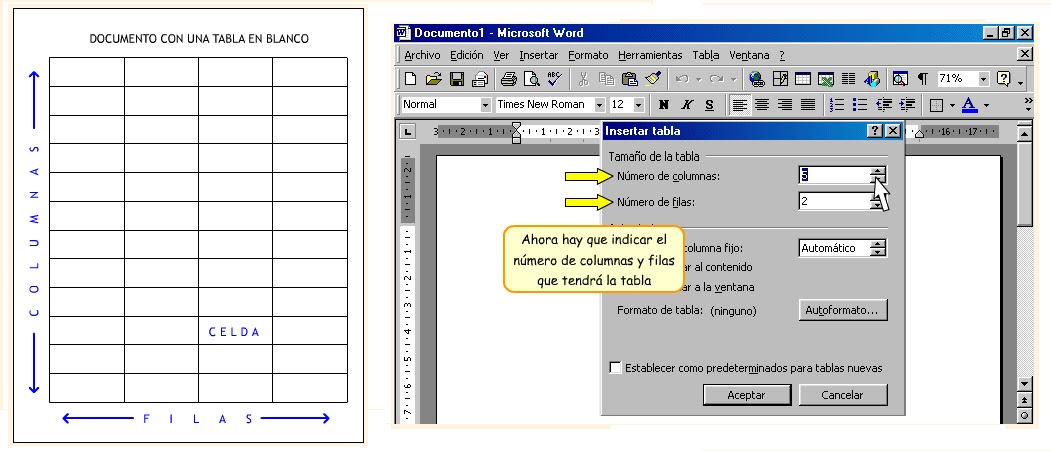The width and height of the screenshot is (1051, 451).
Task: Expand more formatting toolbar buttons chevron
Action: (x=1029, y=105)
